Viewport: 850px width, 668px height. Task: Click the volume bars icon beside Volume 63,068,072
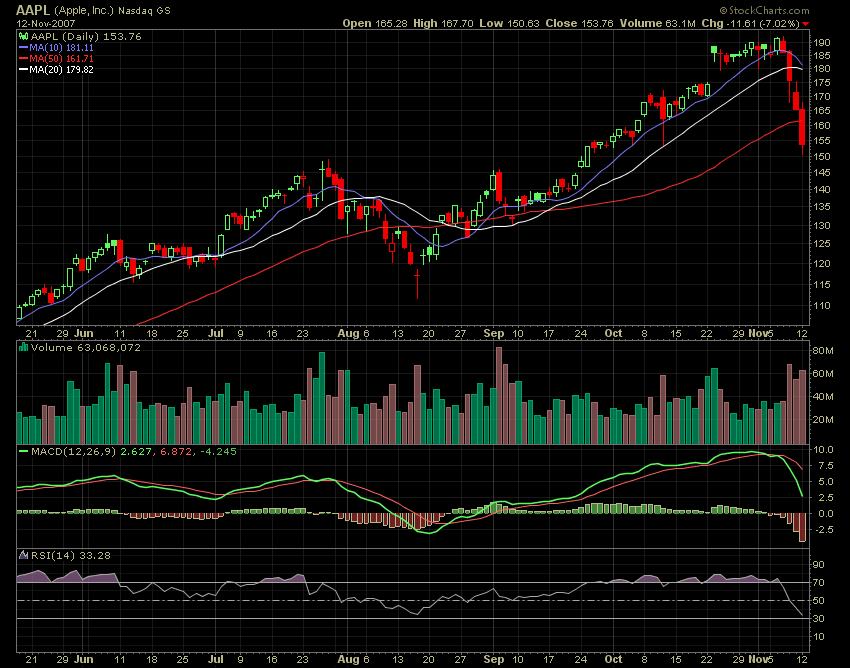23,347
